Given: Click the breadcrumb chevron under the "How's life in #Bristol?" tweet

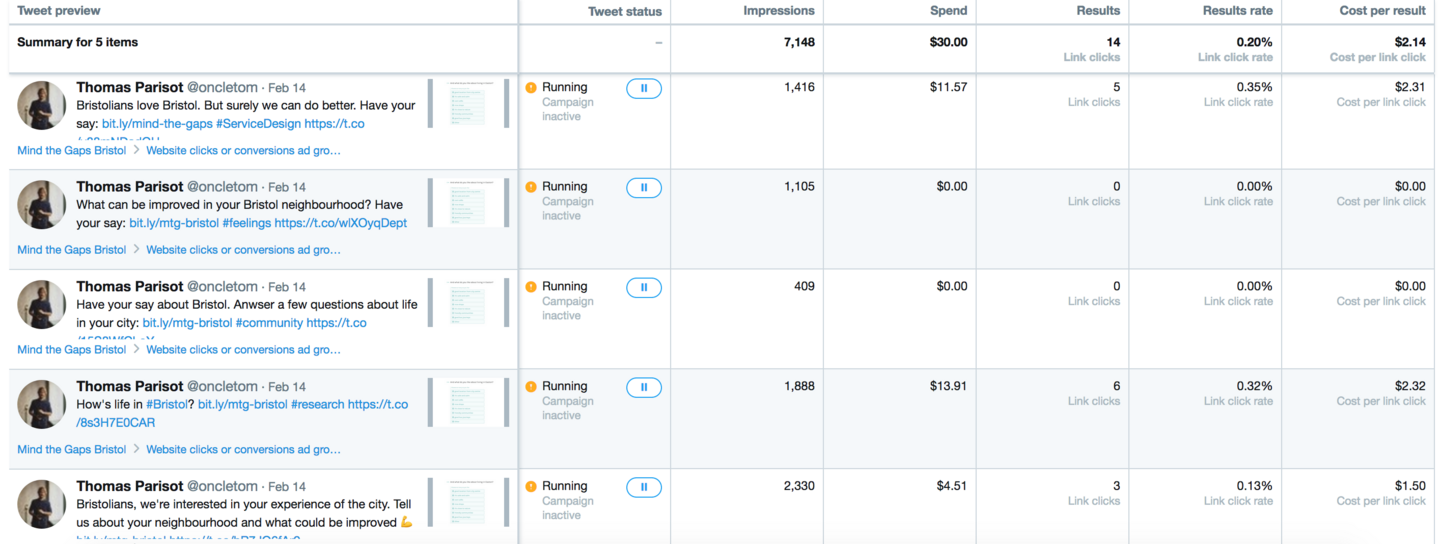Looking at the screenshot, I should (137, 449).
